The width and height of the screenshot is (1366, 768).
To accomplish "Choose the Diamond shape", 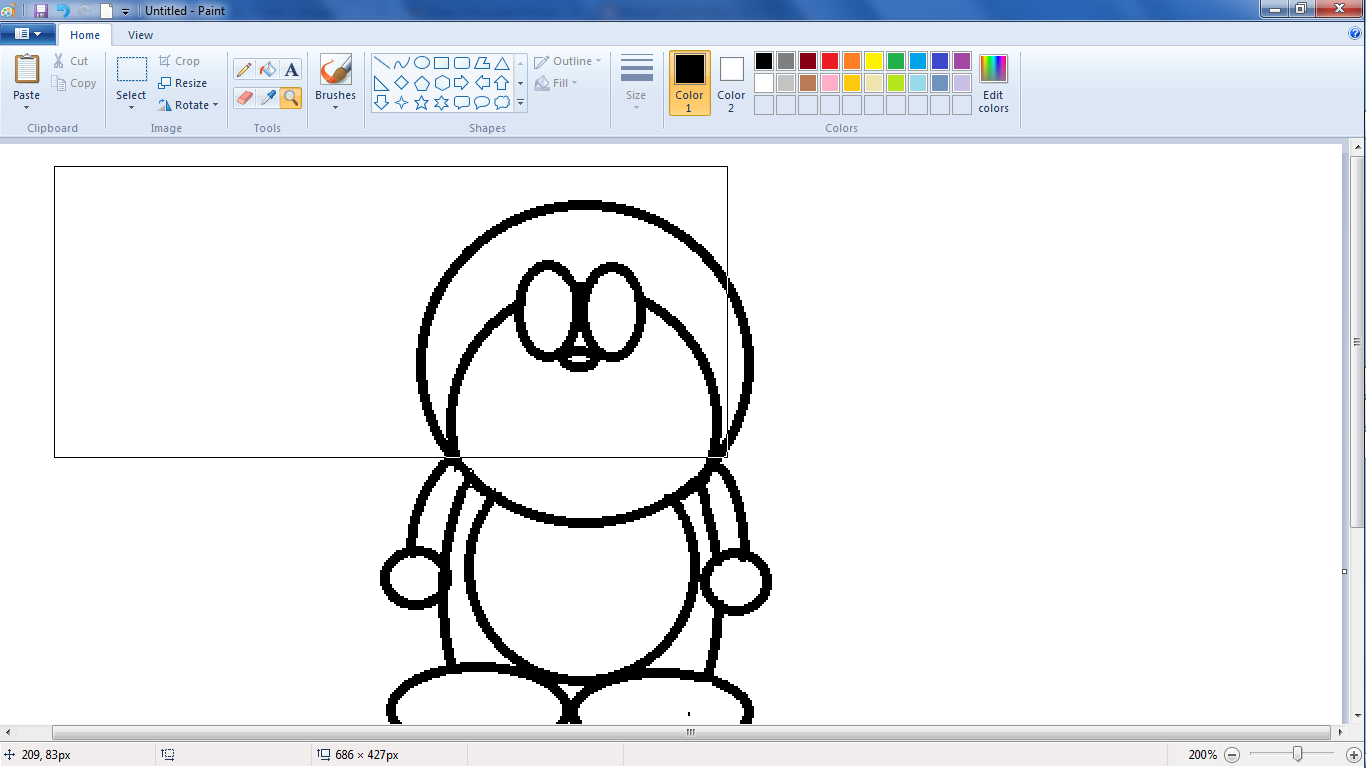I will tap(401, 83).
